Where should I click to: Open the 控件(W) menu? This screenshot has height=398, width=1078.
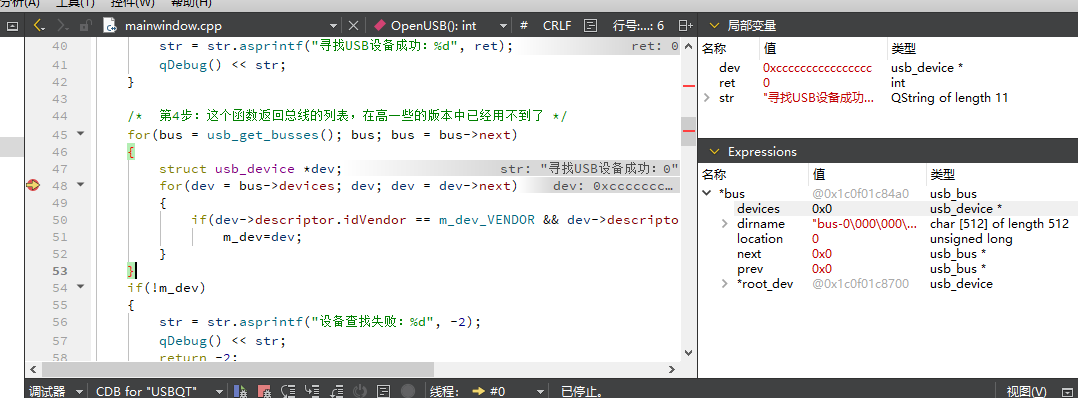click(133, 3)
